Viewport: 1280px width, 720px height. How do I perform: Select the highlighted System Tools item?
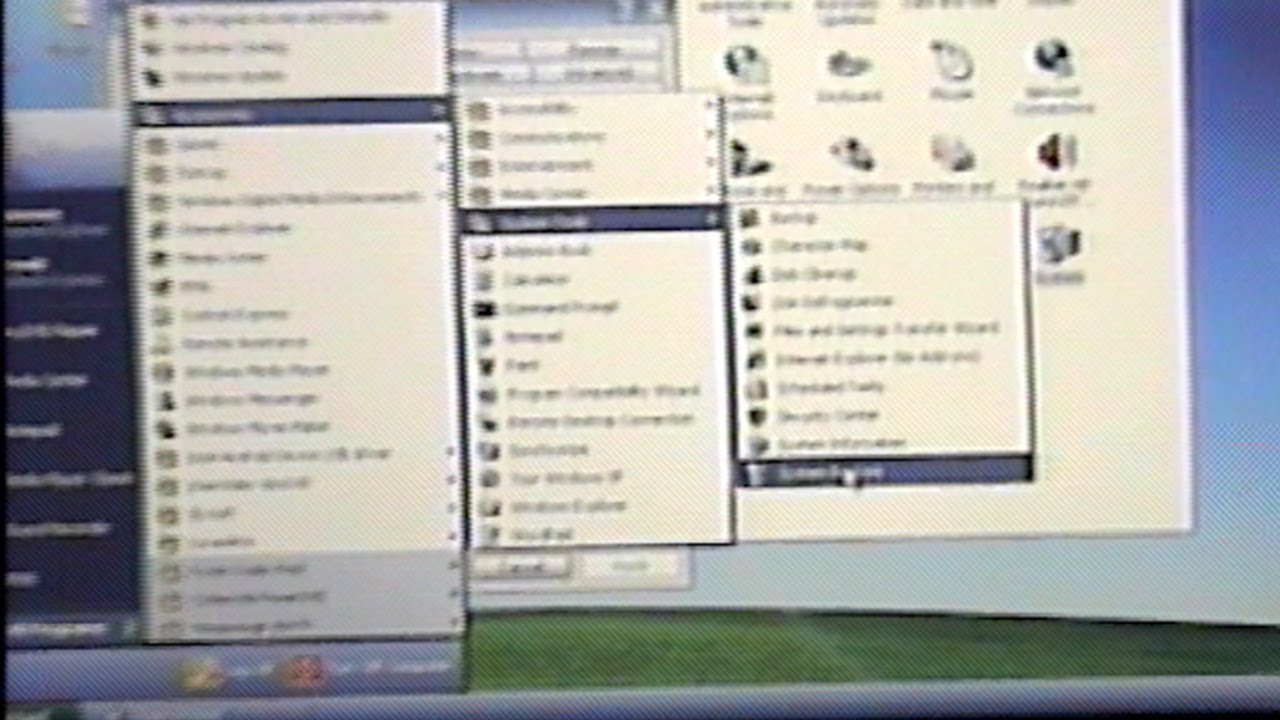pos(594,221)
